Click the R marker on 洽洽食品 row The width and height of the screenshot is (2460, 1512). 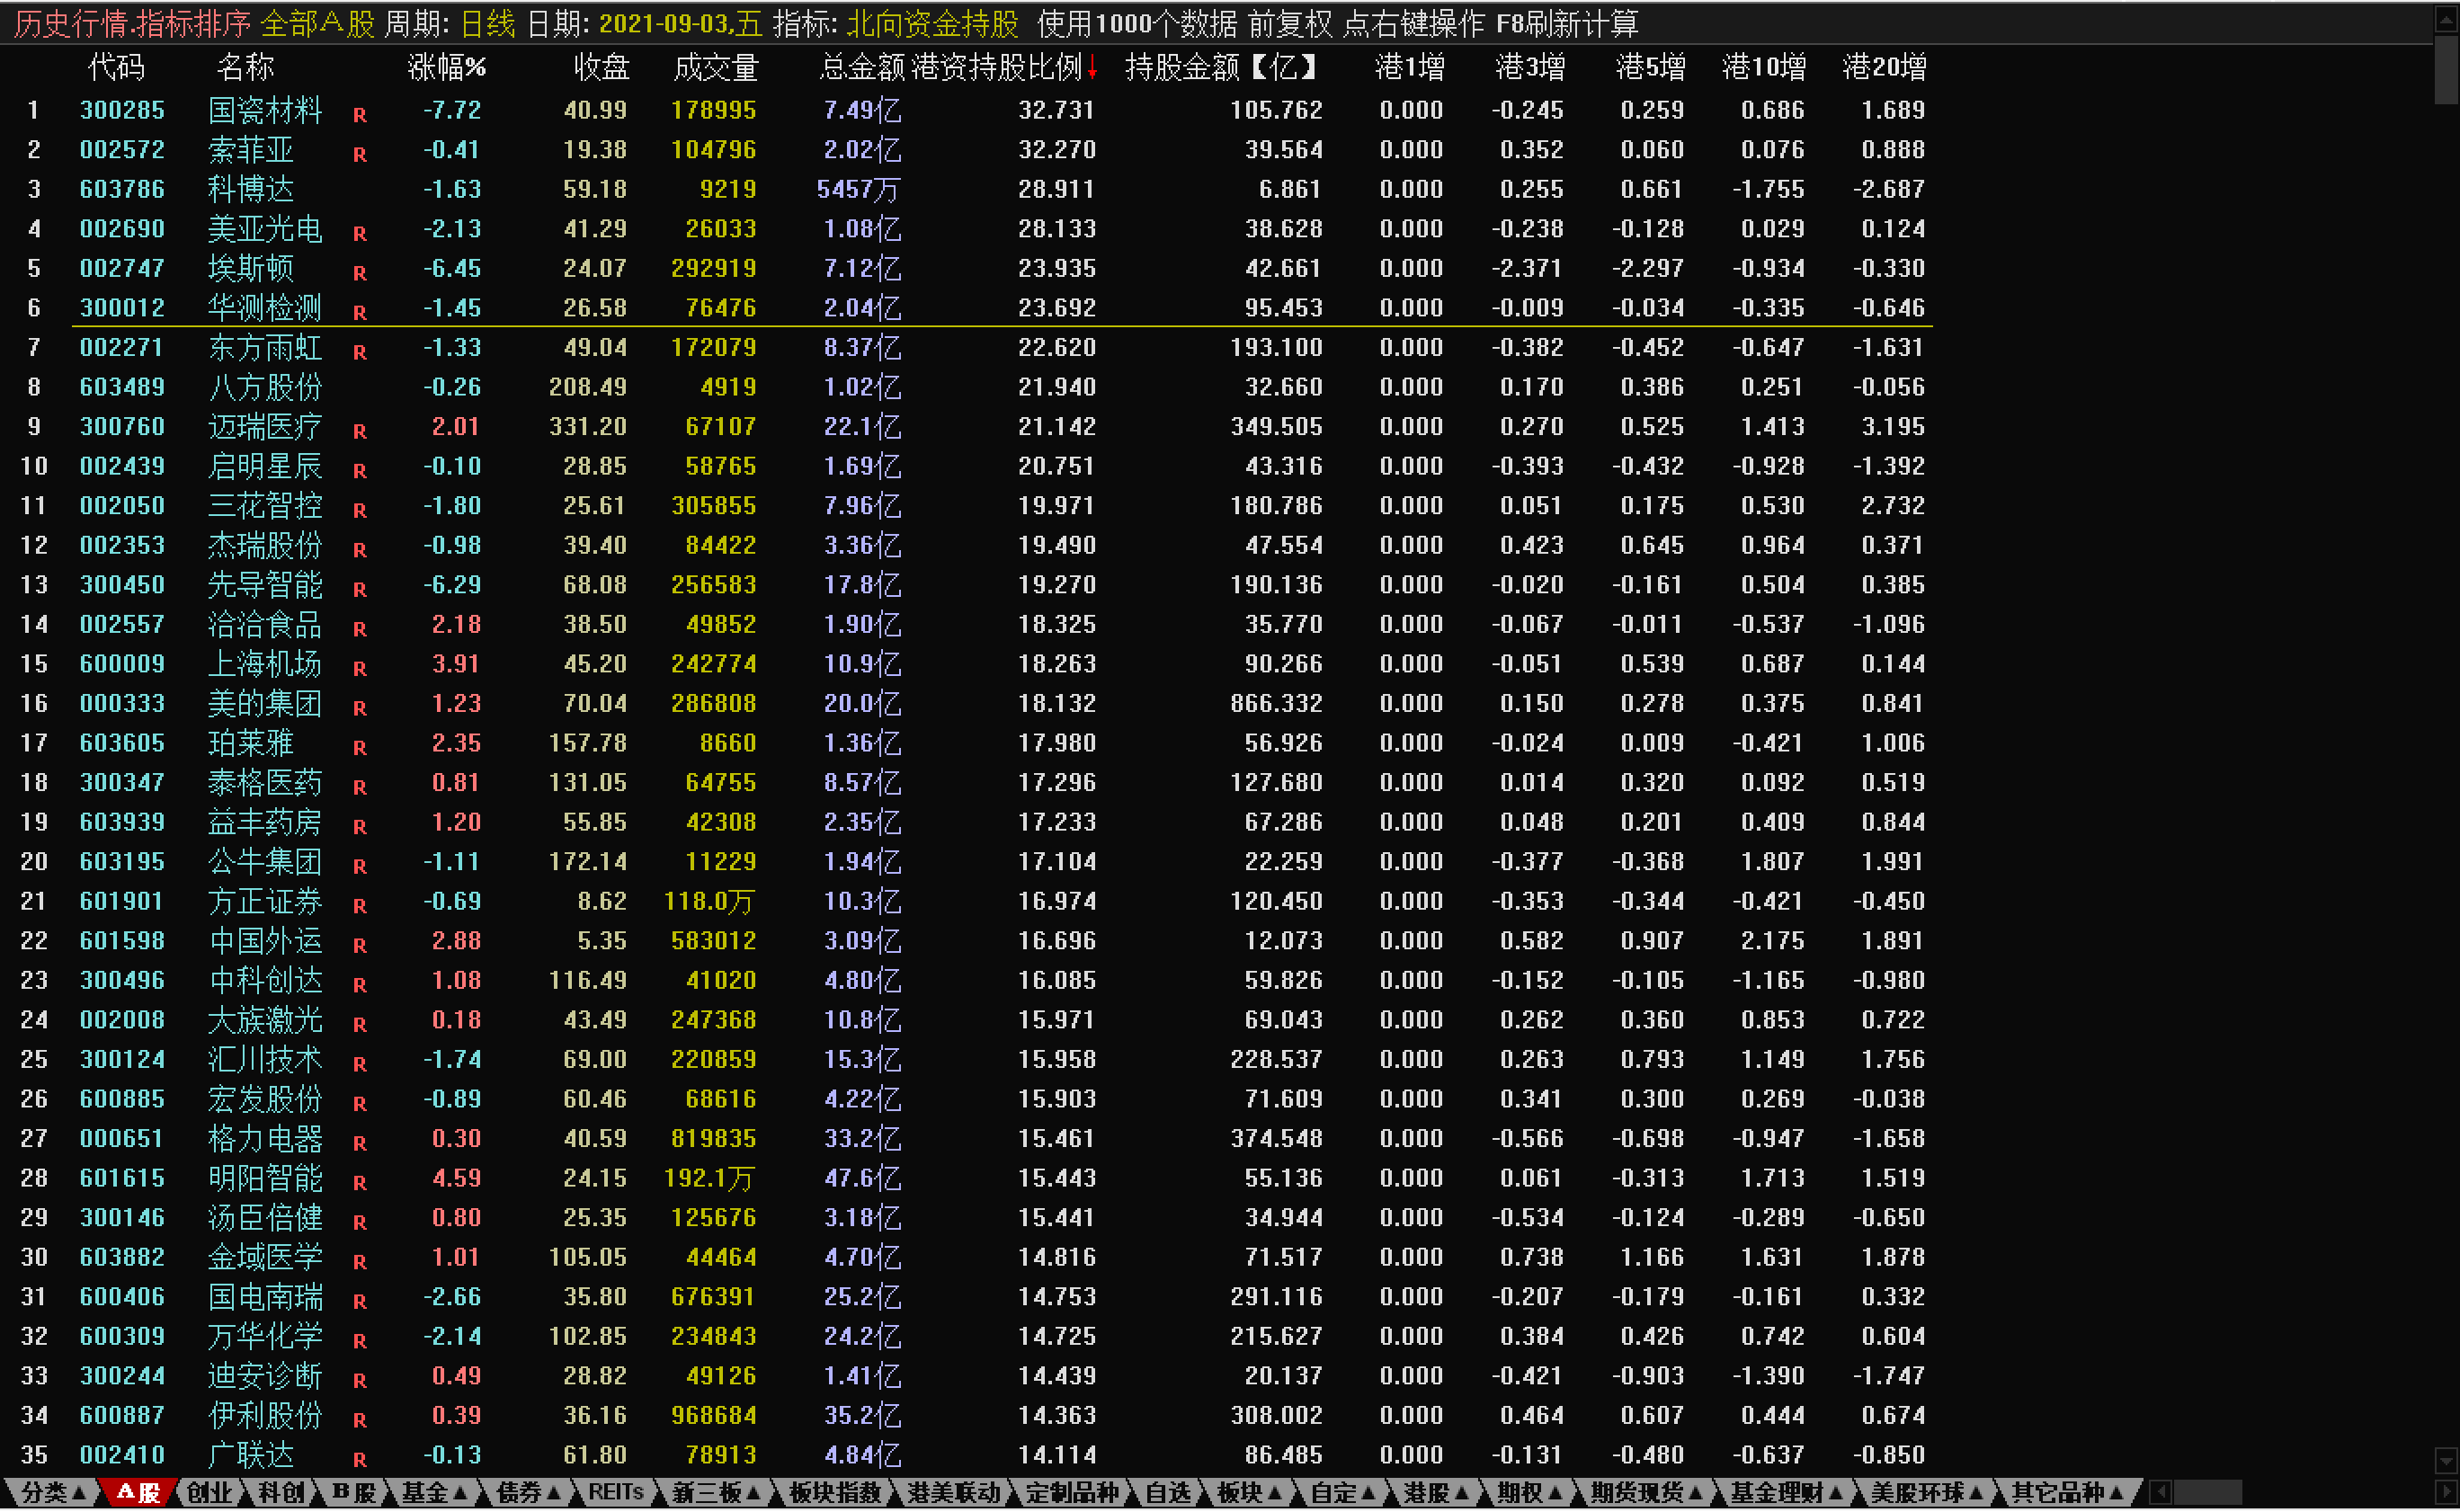(x=360, y=629)
